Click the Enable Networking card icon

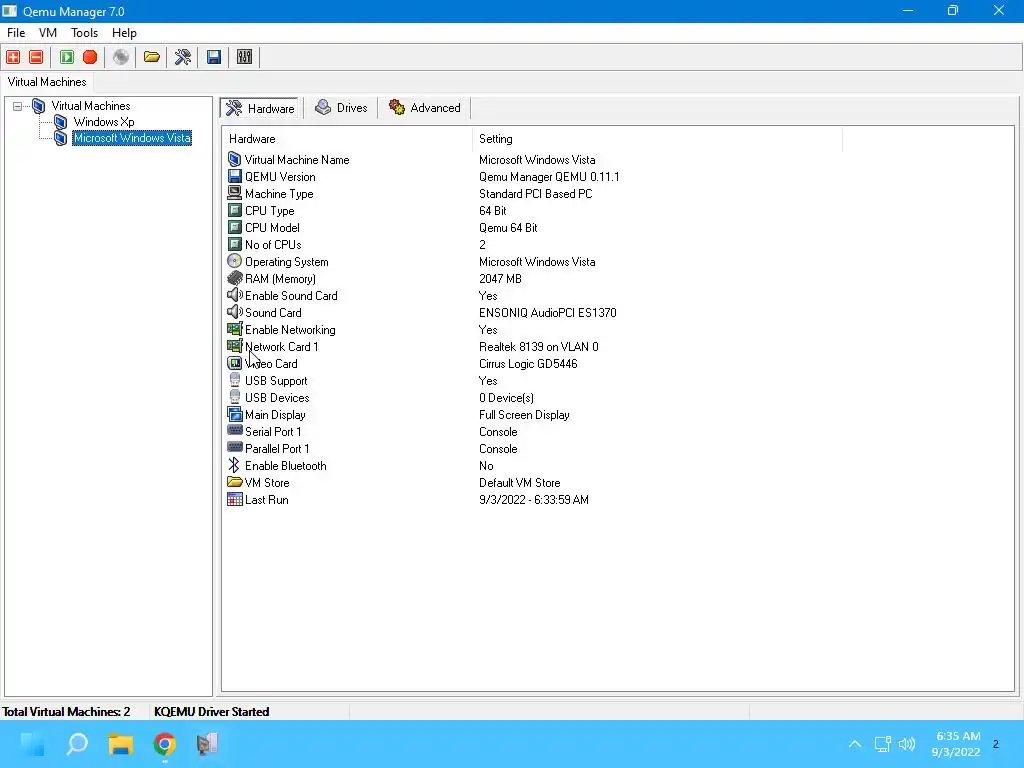pos(234,329)
